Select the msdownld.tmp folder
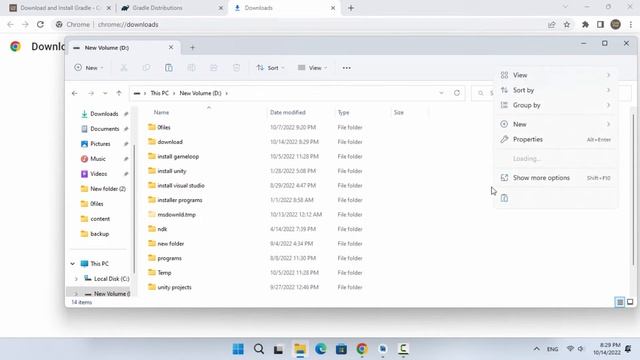Viewport: 640px width, 360px height. click(x=176, y=214)
